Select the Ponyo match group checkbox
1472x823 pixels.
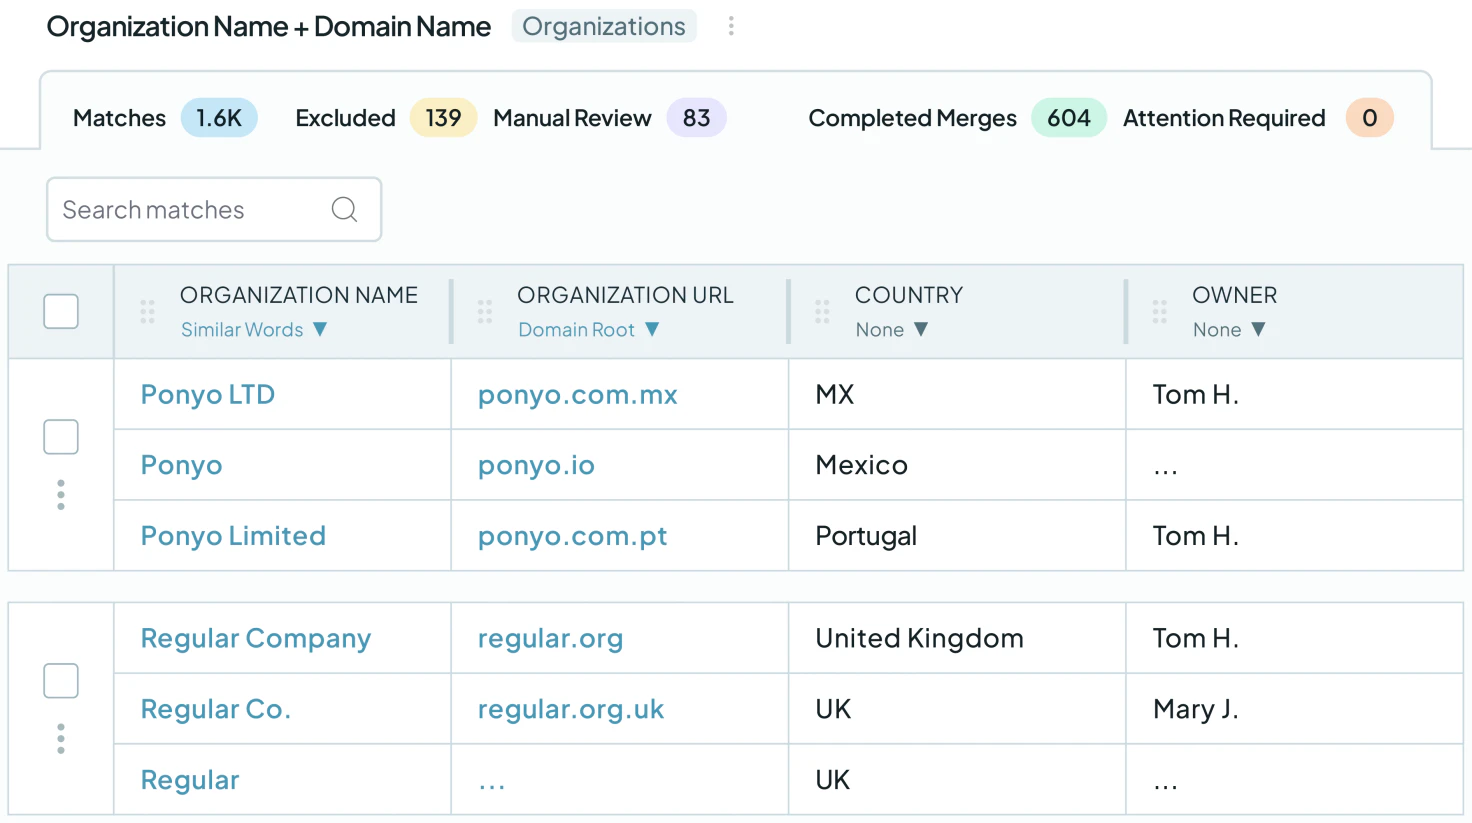coord(61,437)
